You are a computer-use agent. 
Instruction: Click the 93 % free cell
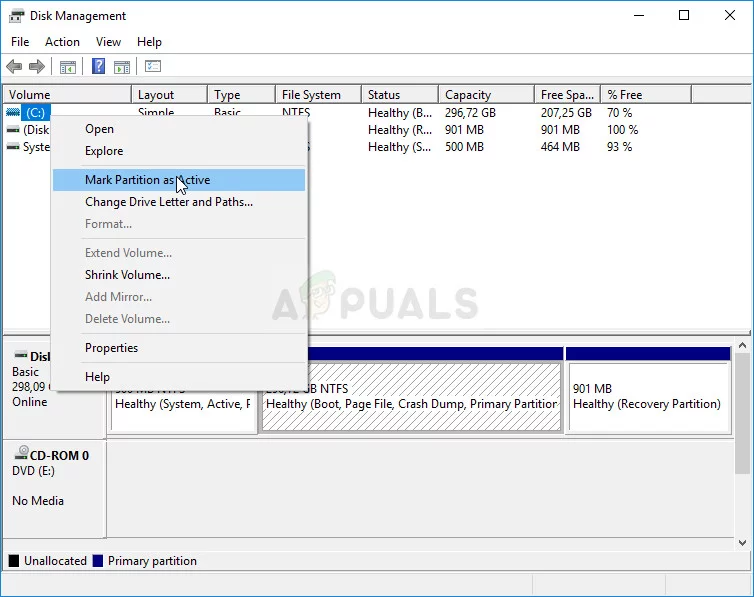coord(619,147)
